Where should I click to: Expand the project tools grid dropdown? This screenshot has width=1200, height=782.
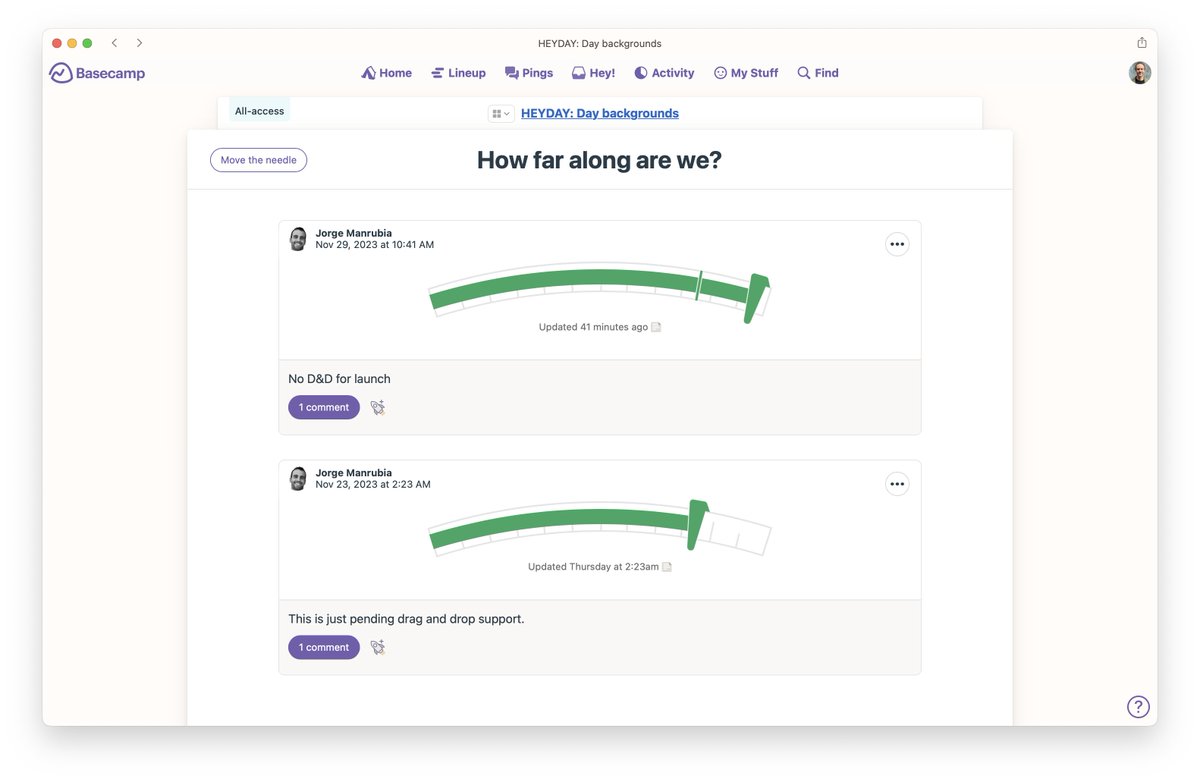coord(501,114)
